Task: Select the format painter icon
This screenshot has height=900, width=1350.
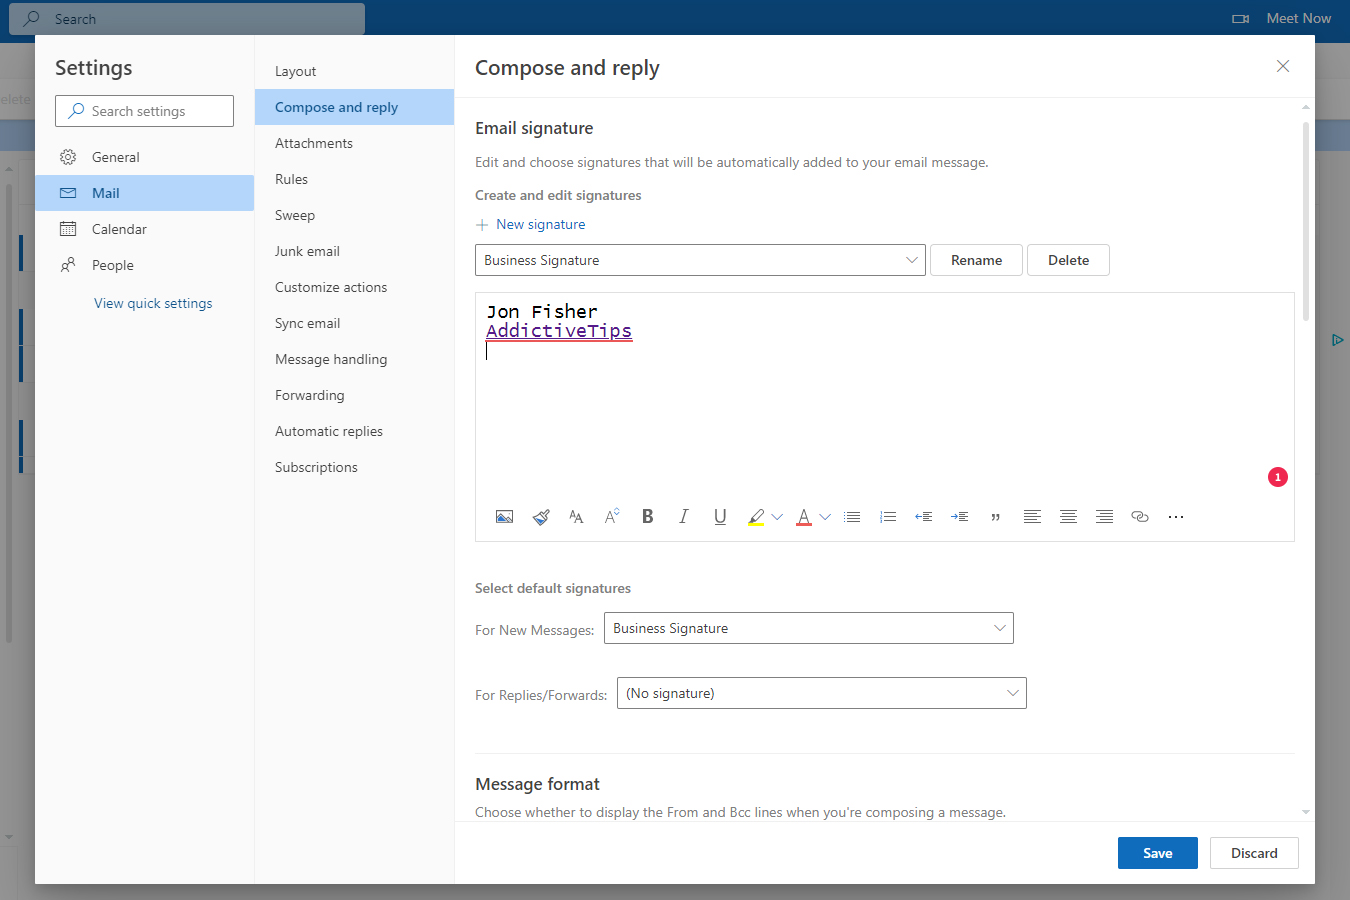Action: (x=541, y=517)
